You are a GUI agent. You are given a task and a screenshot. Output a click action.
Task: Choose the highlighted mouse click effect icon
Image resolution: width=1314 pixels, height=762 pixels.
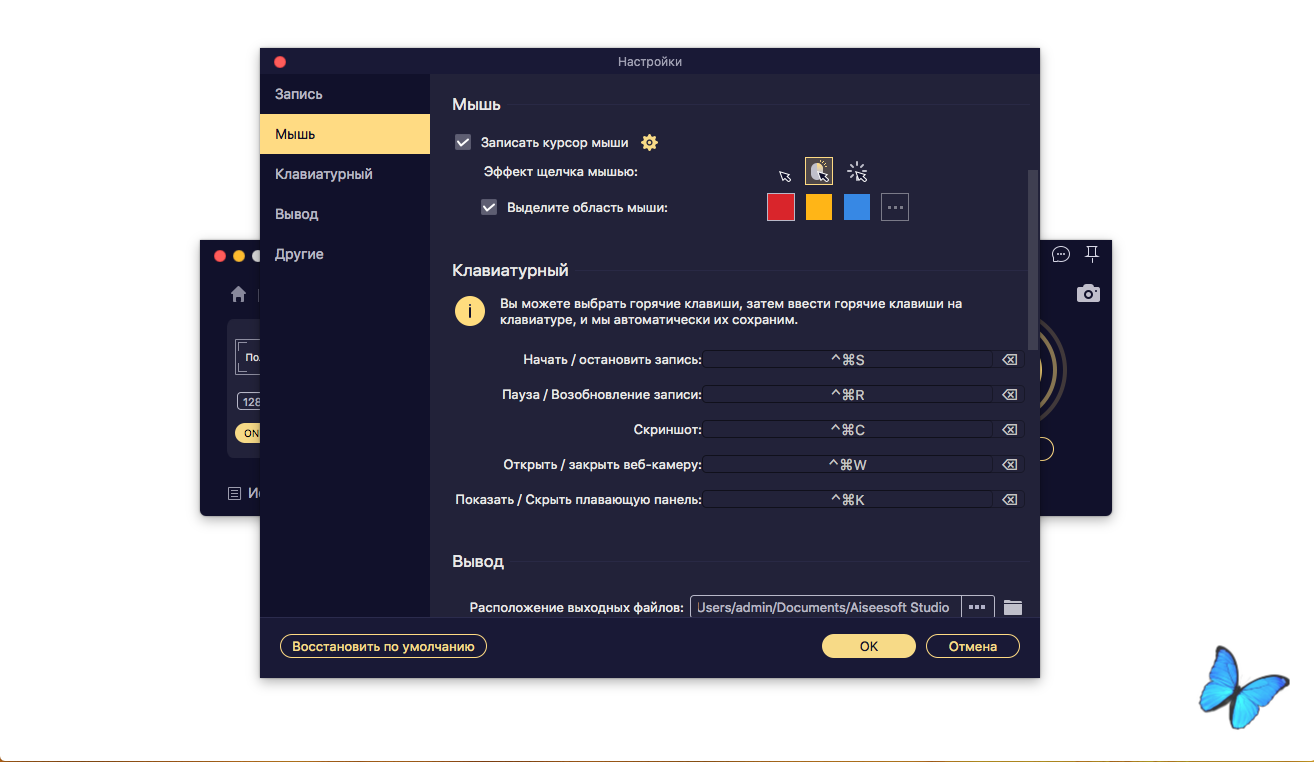tap(819, 172)
